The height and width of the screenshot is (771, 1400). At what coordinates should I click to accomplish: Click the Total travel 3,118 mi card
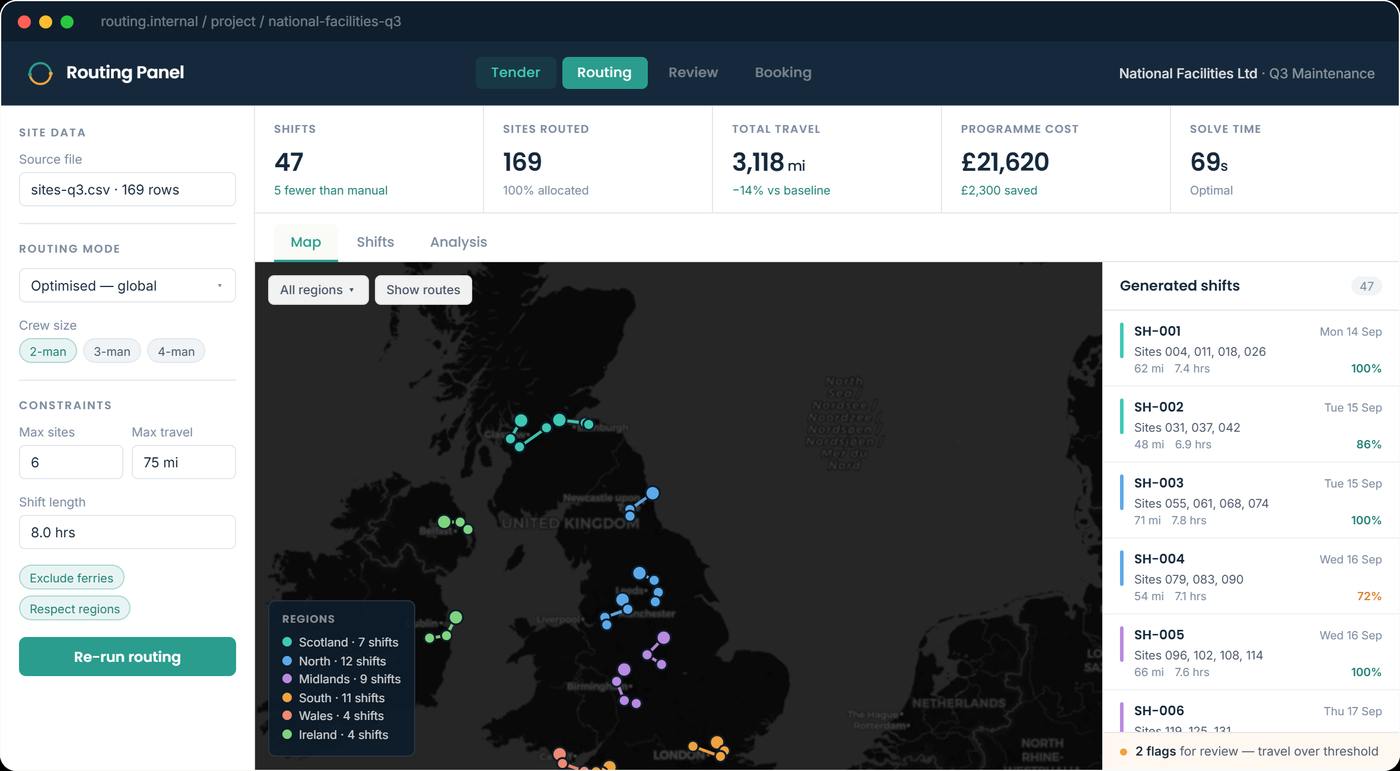827,159
